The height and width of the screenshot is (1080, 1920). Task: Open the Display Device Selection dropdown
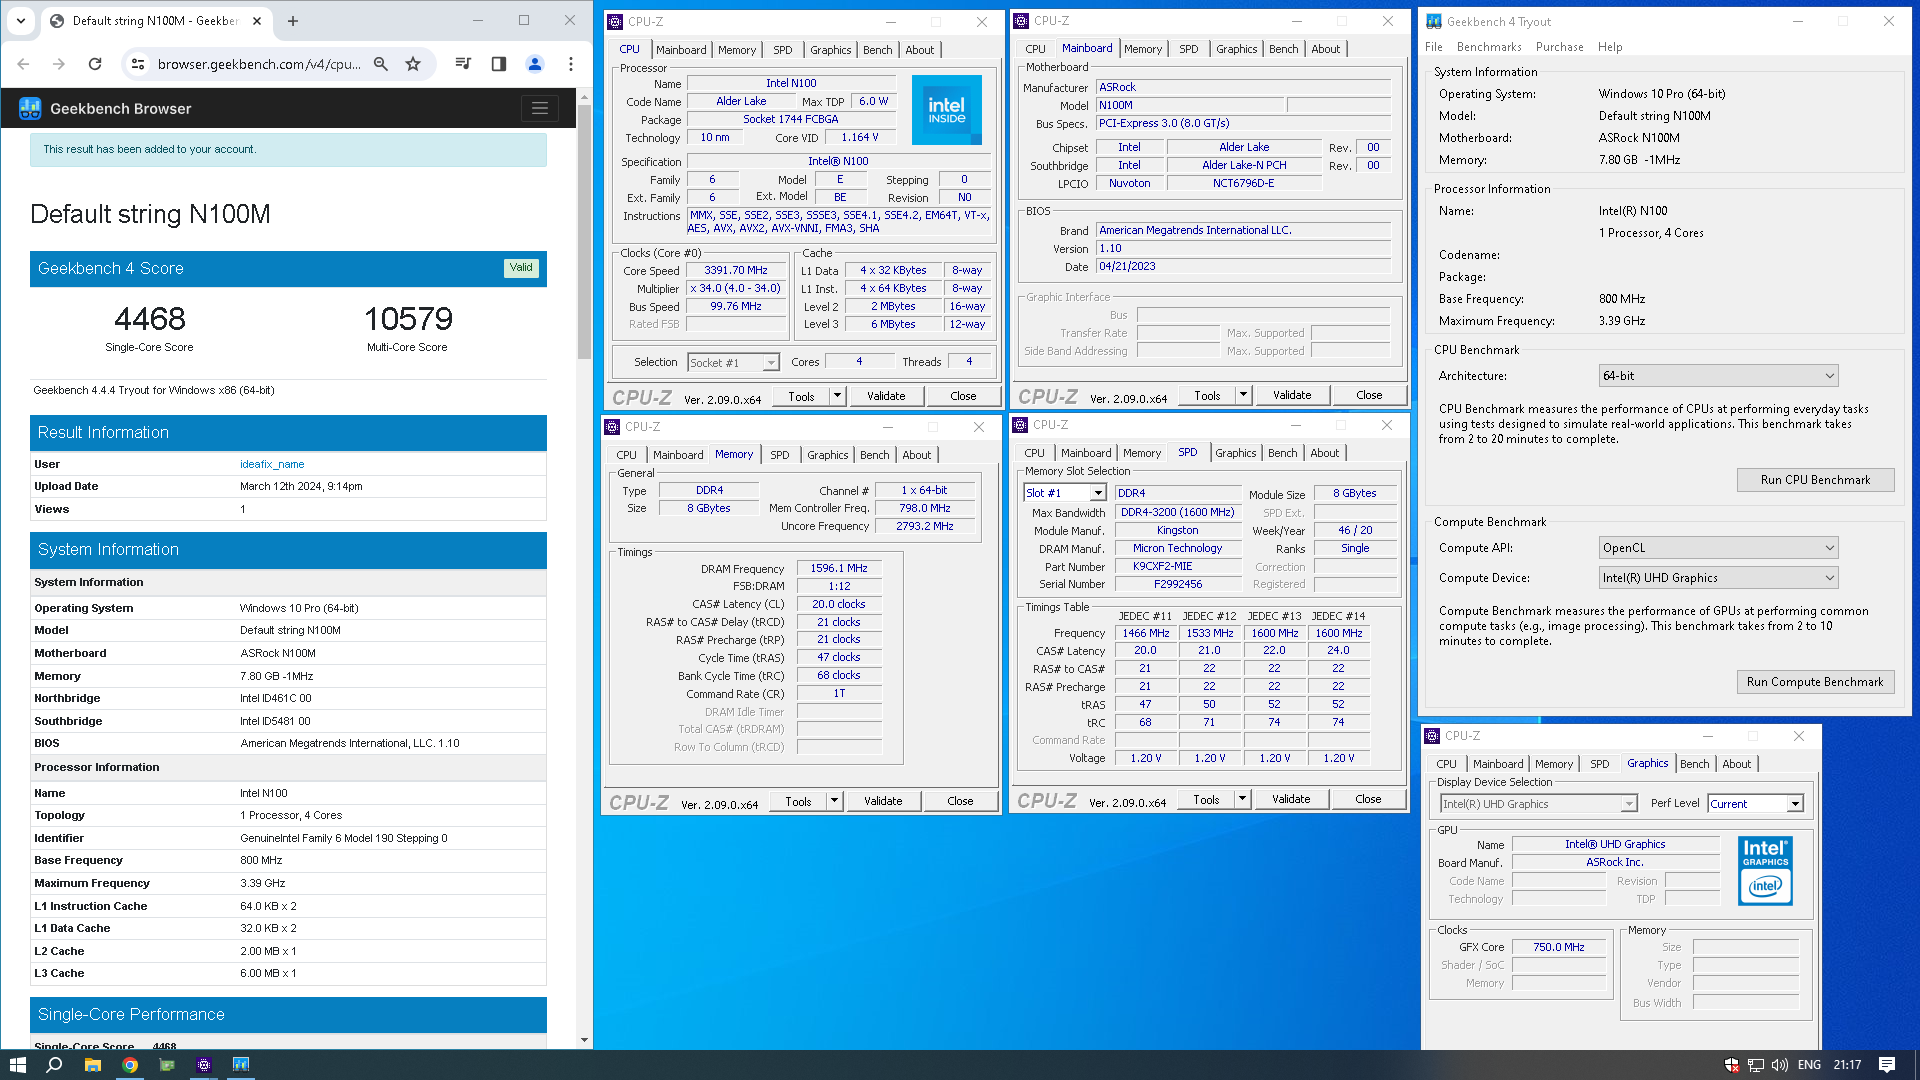tap(1538, 804)
